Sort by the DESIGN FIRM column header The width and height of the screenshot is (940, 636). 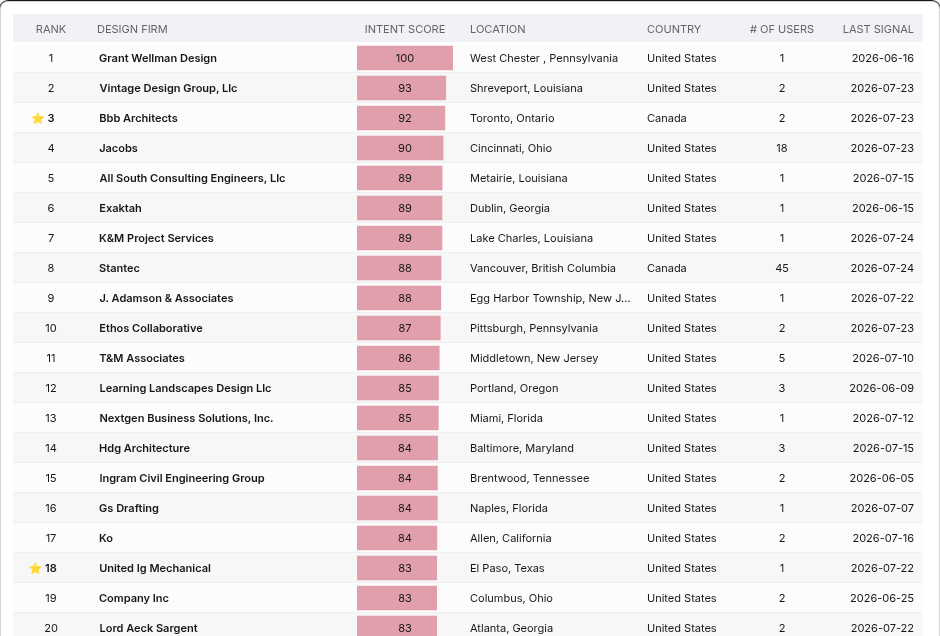pos(132,29)
